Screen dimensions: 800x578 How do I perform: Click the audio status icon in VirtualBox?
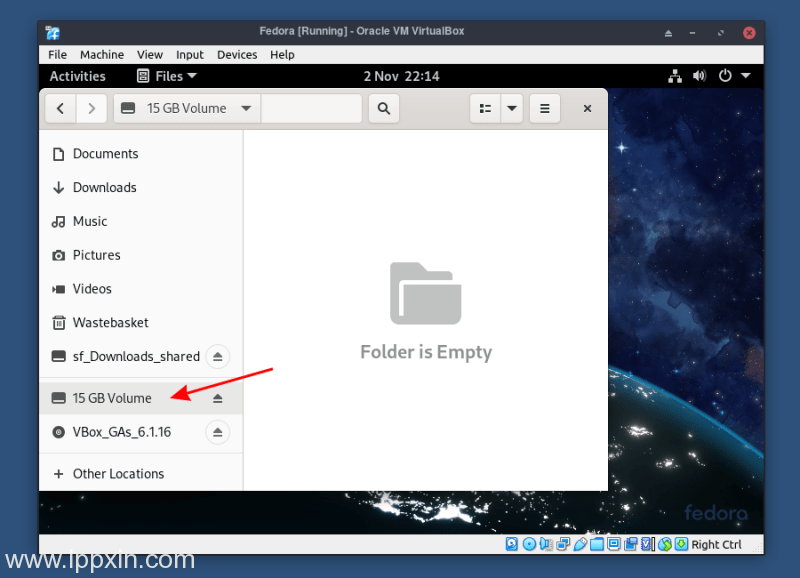(546, 544)
